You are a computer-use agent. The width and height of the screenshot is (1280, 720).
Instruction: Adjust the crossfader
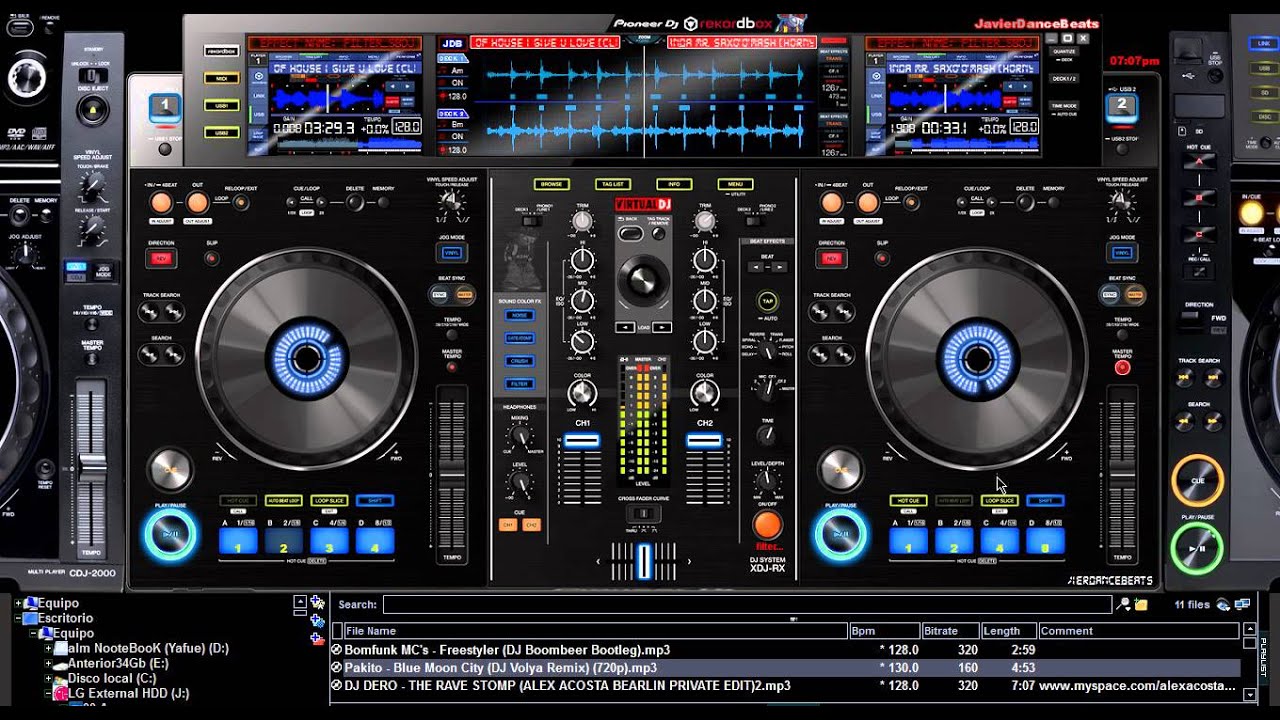645,560
